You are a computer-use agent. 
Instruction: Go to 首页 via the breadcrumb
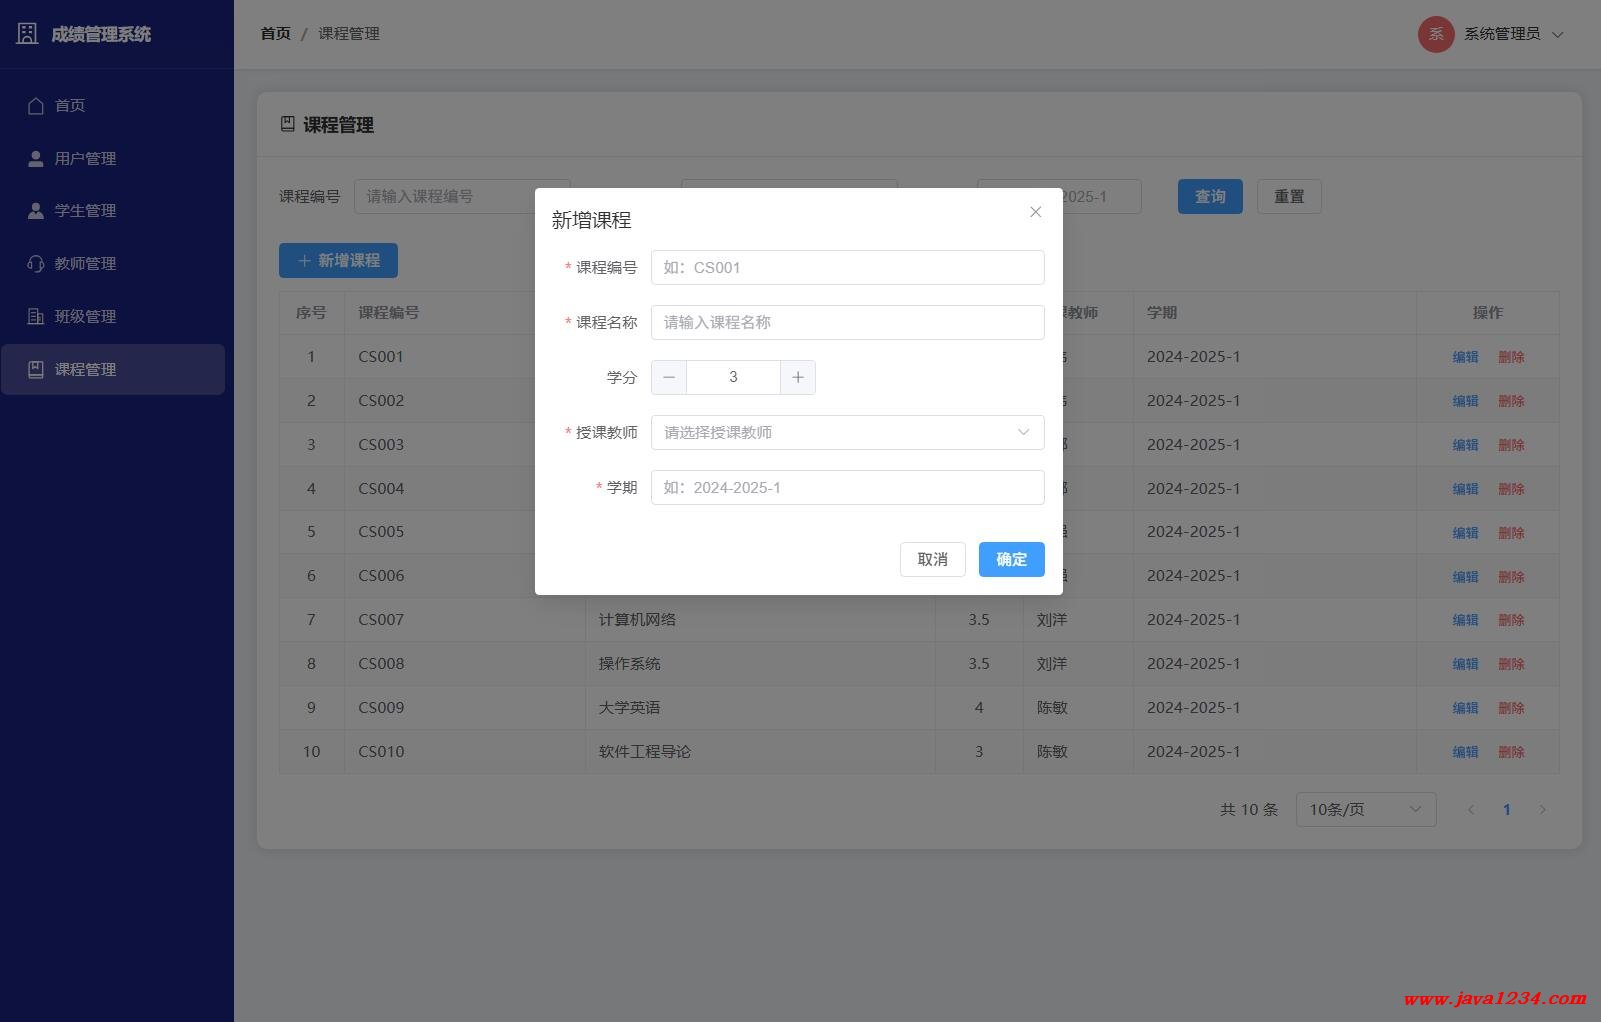tap(275, 34)
